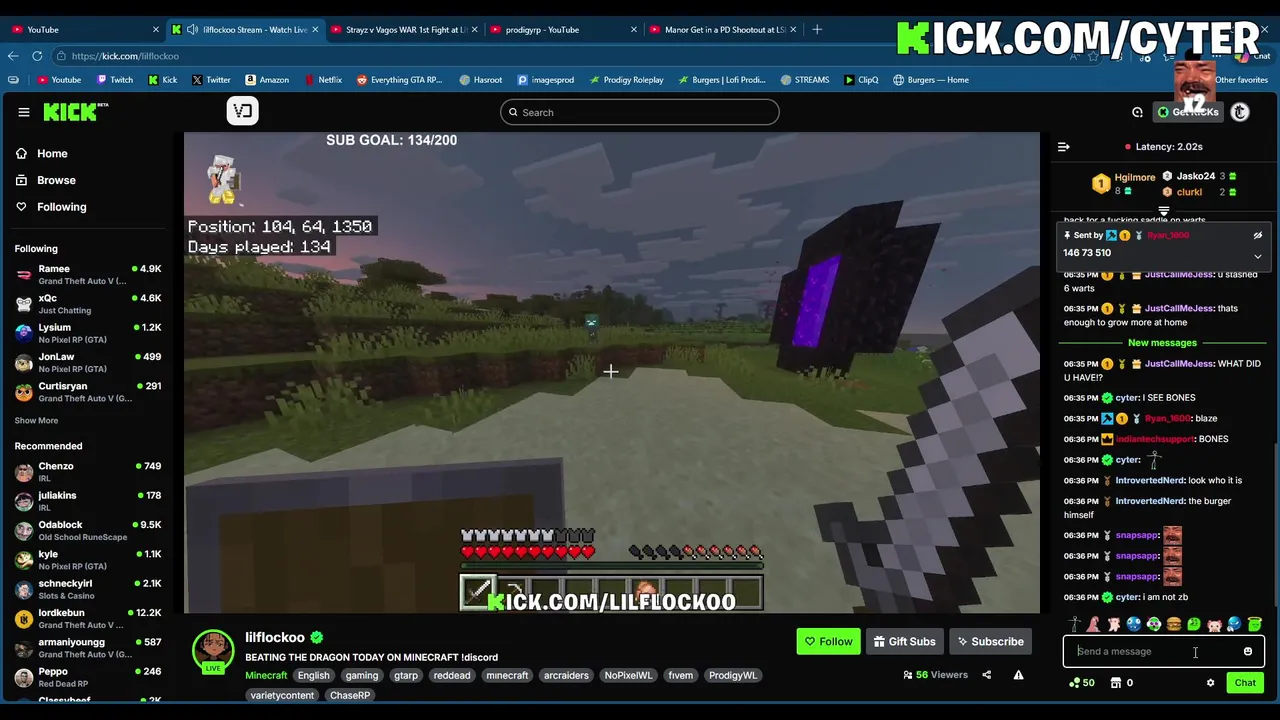Click the share icon beside viewers
Image resolution: width=1280 pixels, height=720 pixels.
click(x=986, y=675)
